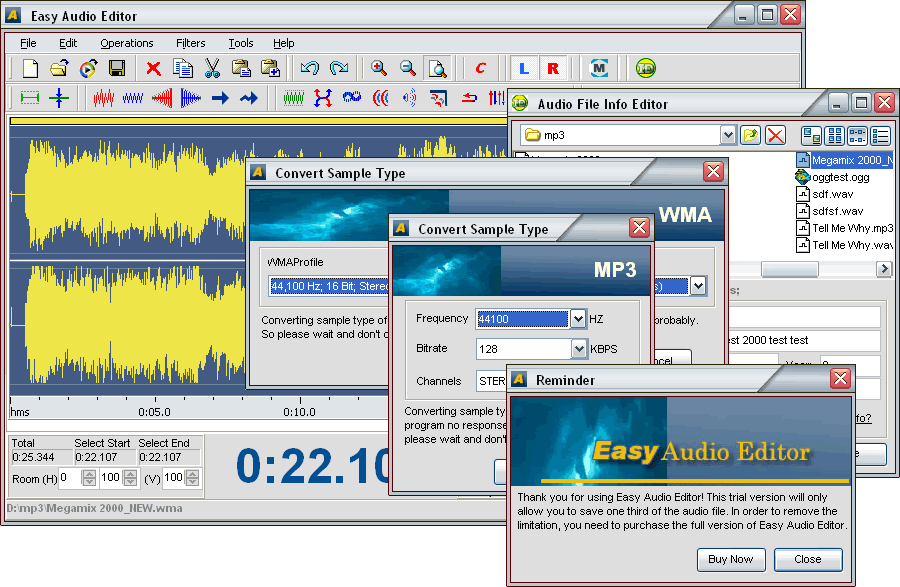Viewport: 900px width, 587px height.
Task: Click the single blue arrow effect icon
Action: [x=220, y=98]
